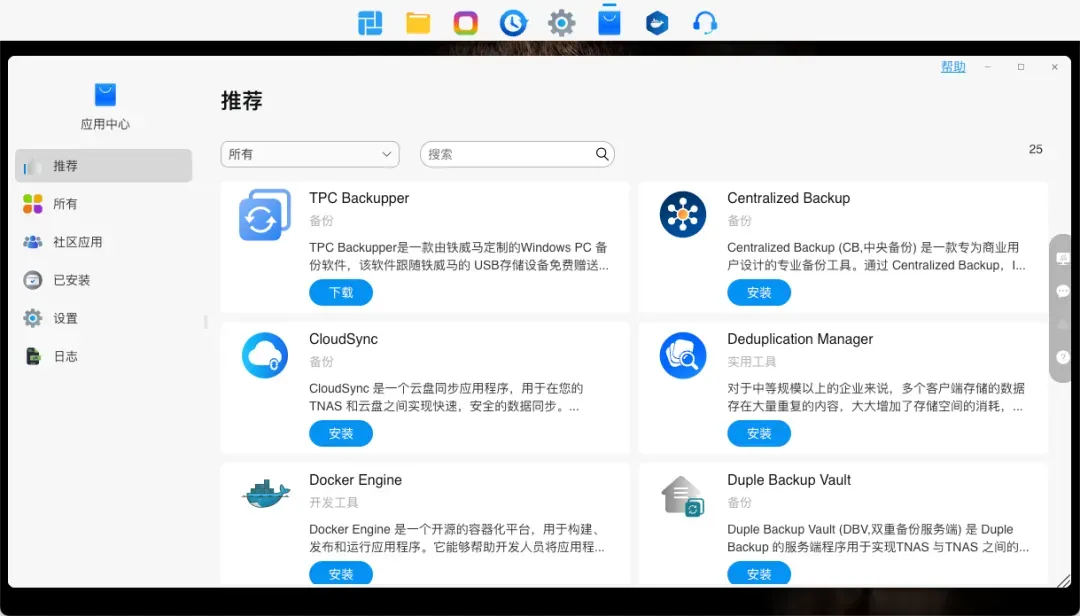Open the backup clock icon in the dock
This screenshot has height=616, width=1080.
pos(513,23)
